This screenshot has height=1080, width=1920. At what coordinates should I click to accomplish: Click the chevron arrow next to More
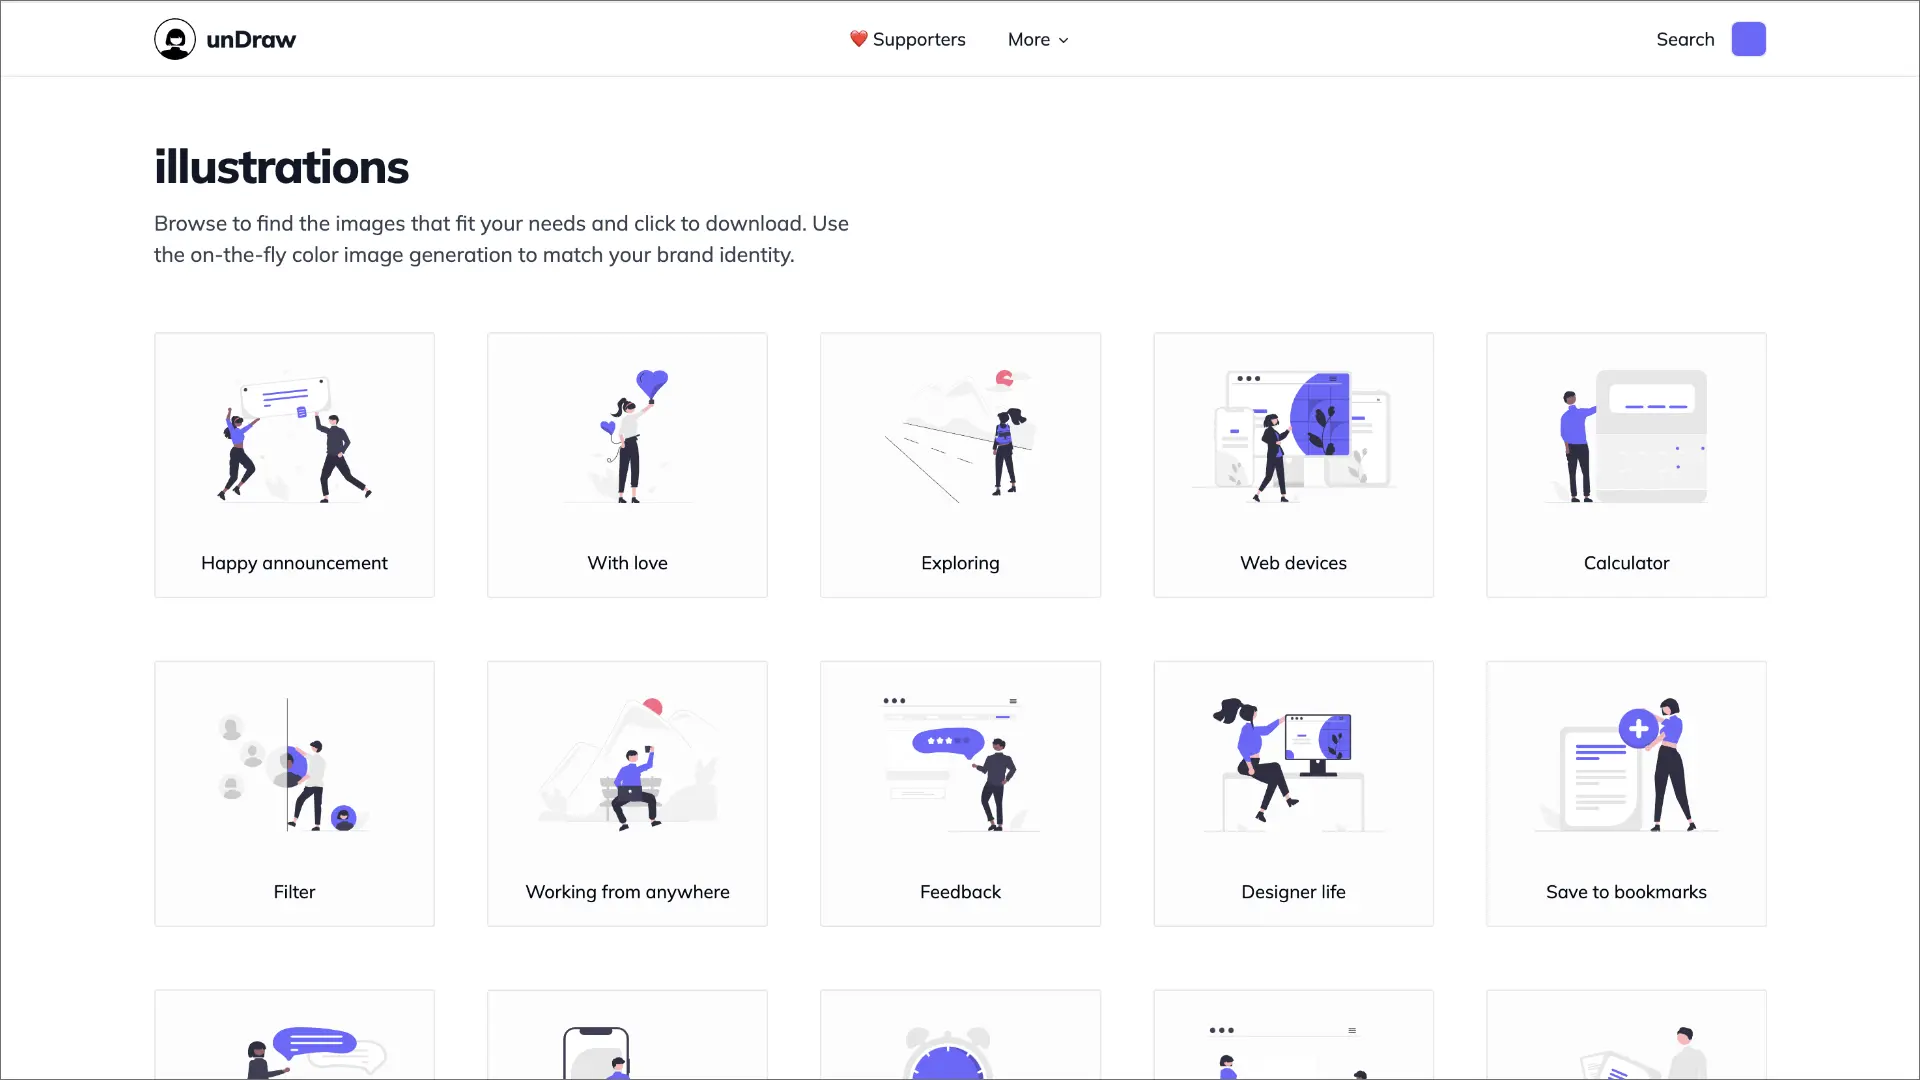click(x=1063, y=41)
